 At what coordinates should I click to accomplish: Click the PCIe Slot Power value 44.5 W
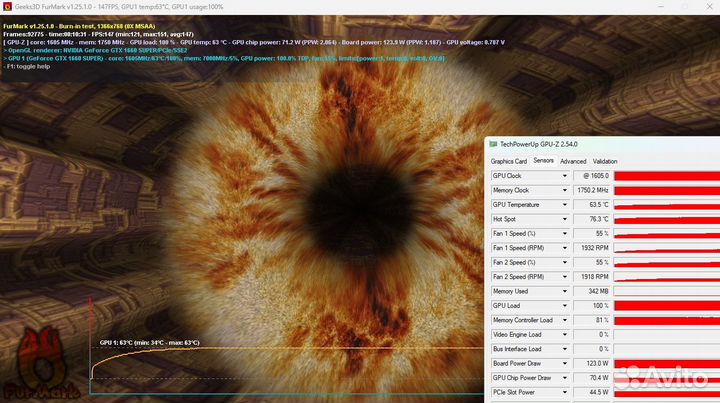coord(592,393)
